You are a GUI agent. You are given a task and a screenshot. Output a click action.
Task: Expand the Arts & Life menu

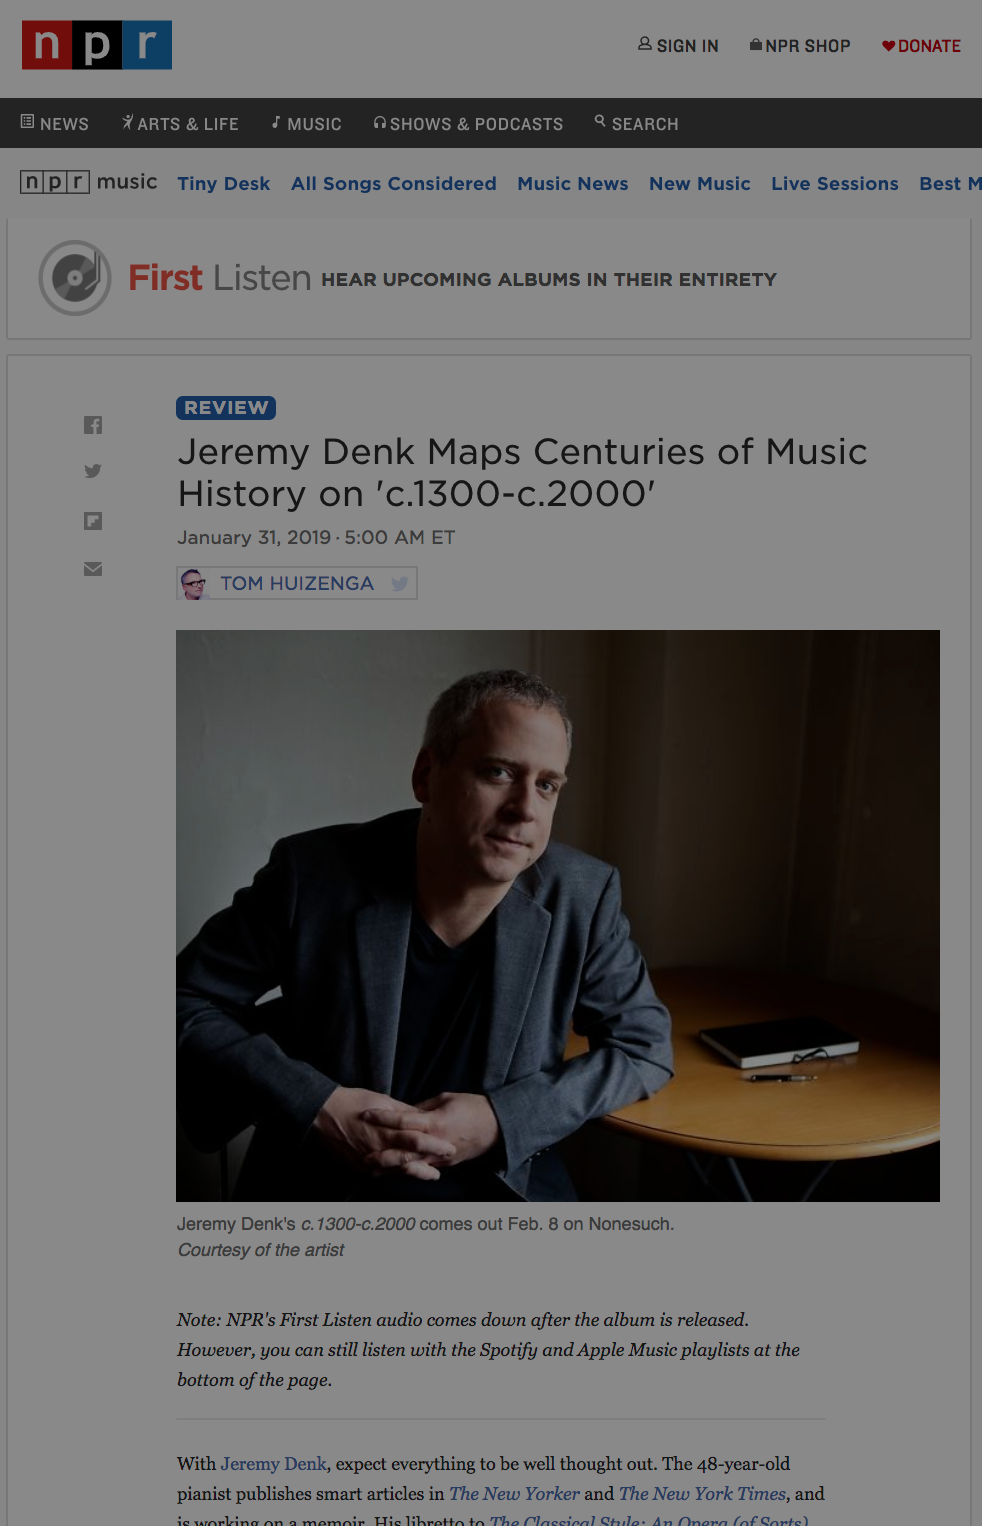[180, 124]
